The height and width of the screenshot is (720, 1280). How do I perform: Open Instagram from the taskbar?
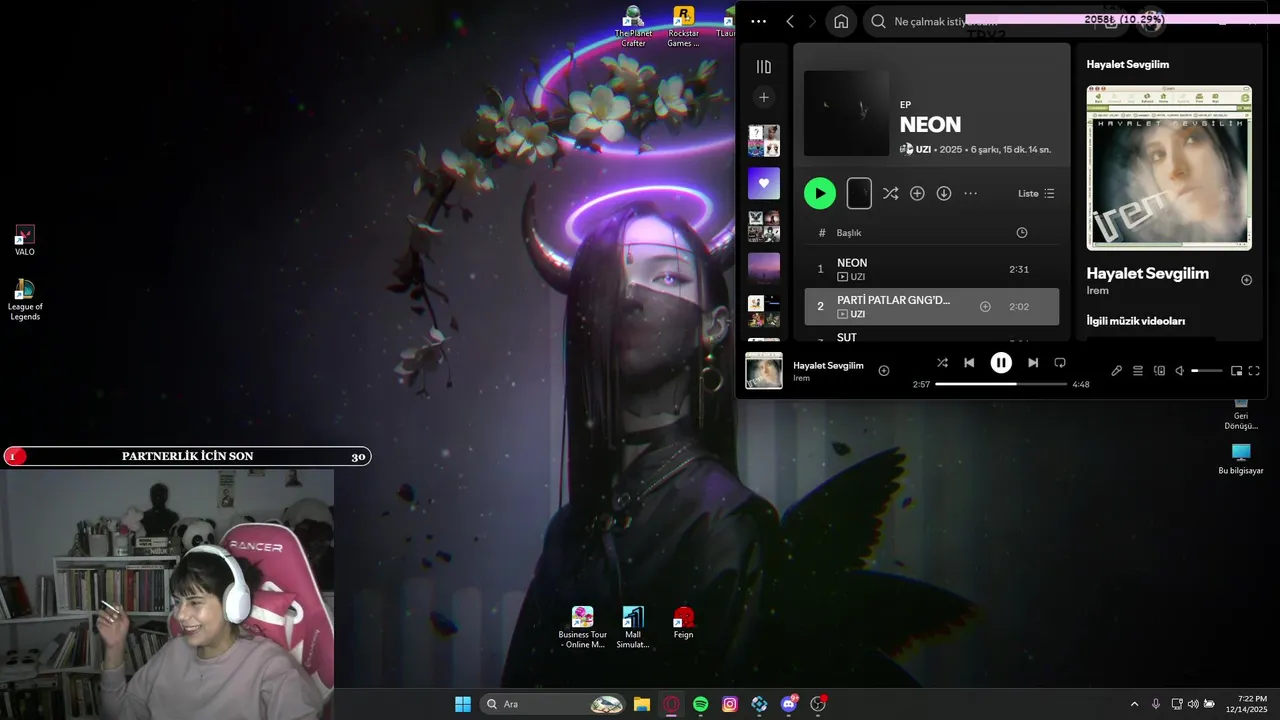point(730,704)
